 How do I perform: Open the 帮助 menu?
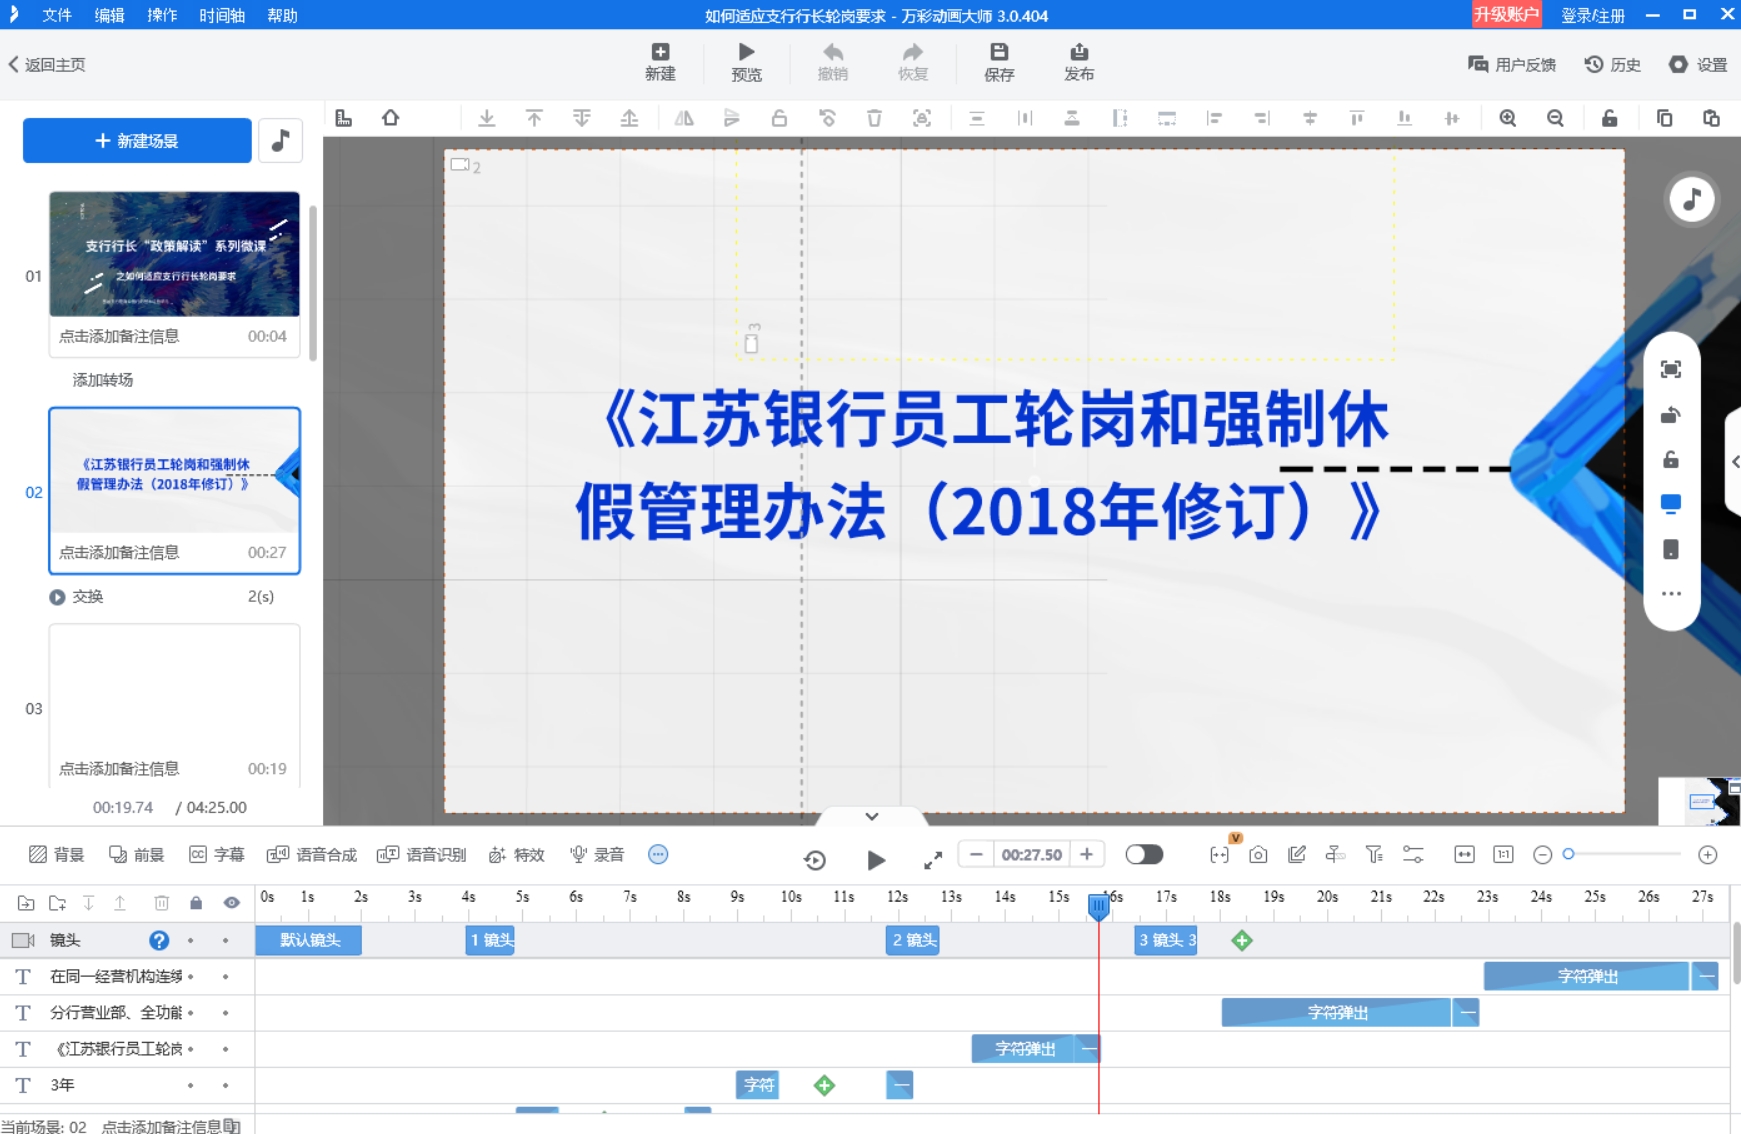point(283,16)
